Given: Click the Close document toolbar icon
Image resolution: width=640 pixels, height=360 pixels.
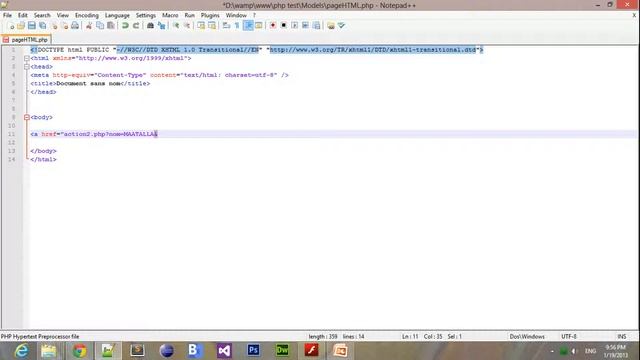Looking at the screenshot, I should (53, 26).
